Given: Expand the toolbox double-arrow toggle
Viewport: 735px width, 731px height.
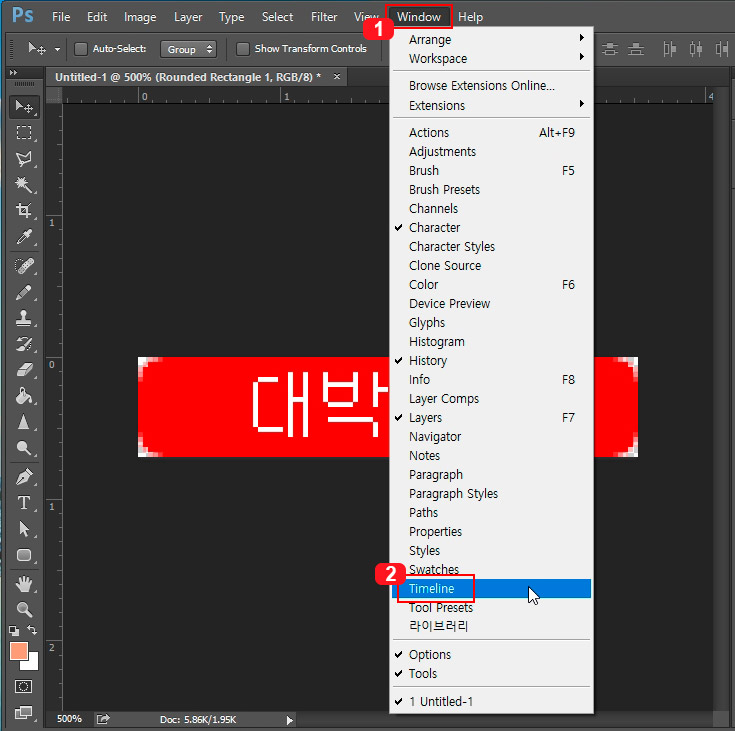Looking at the screenshot, I should click(x=14, y=73).
